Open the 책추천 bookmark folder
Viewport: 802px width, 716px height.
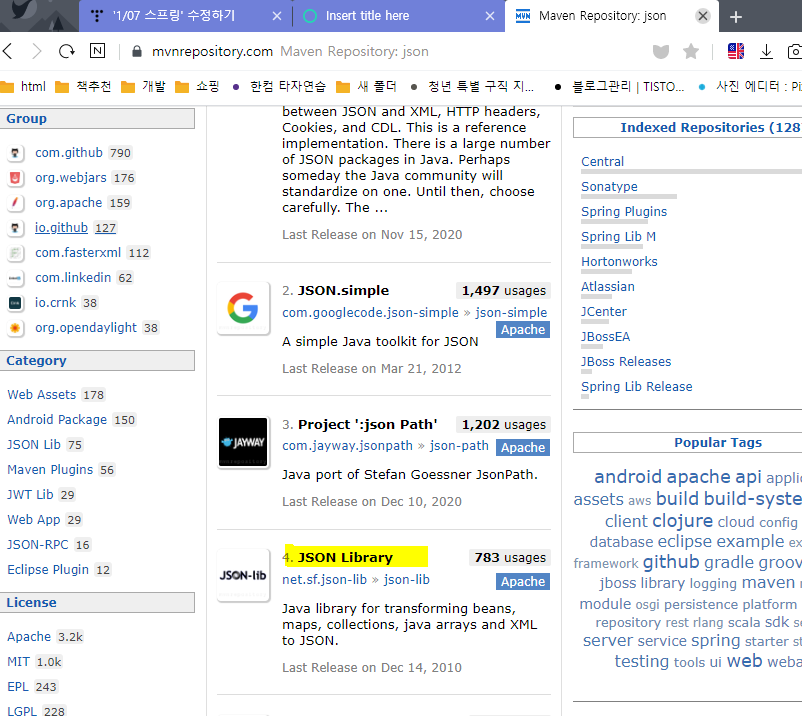coord(83,86)
